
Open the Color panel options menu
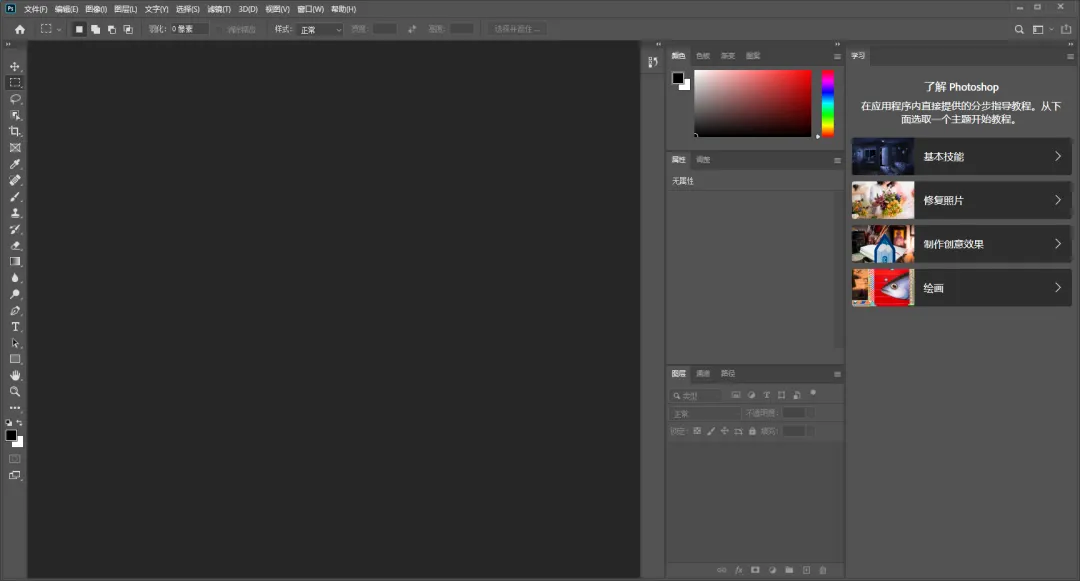(837, 56)
